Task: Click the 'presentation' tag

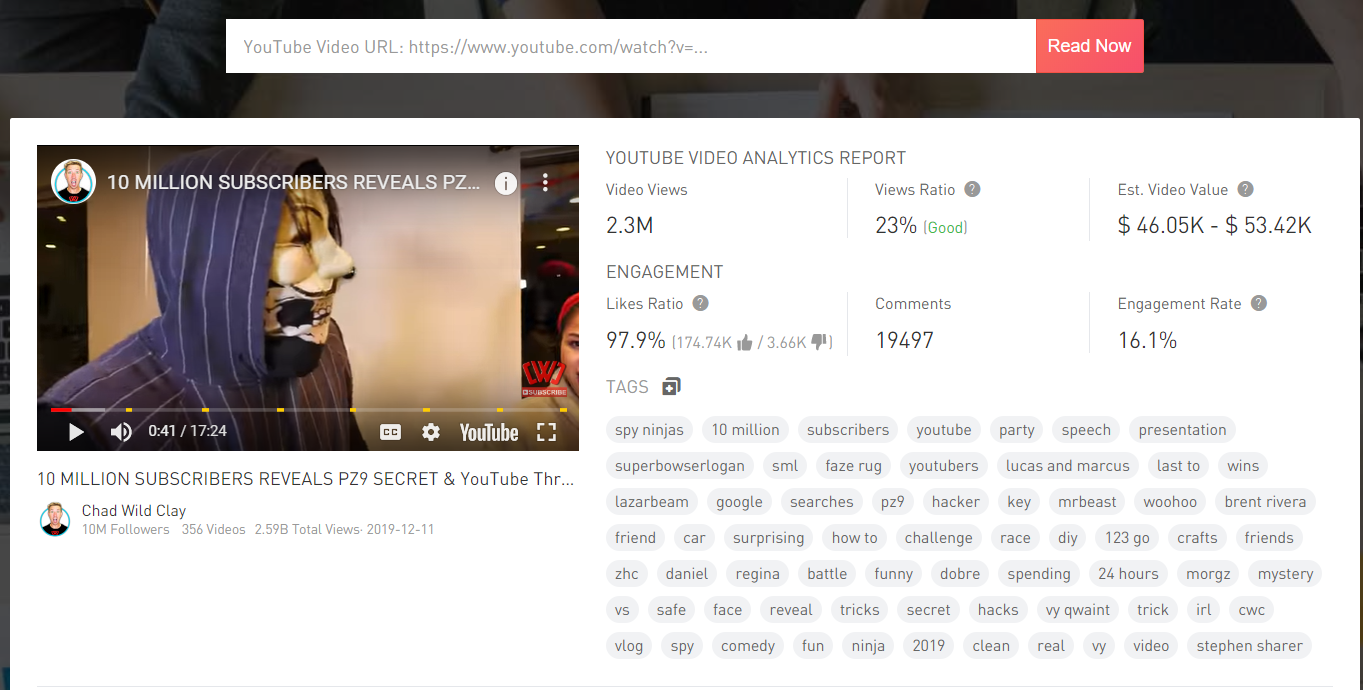Action: coord(1182,430)
